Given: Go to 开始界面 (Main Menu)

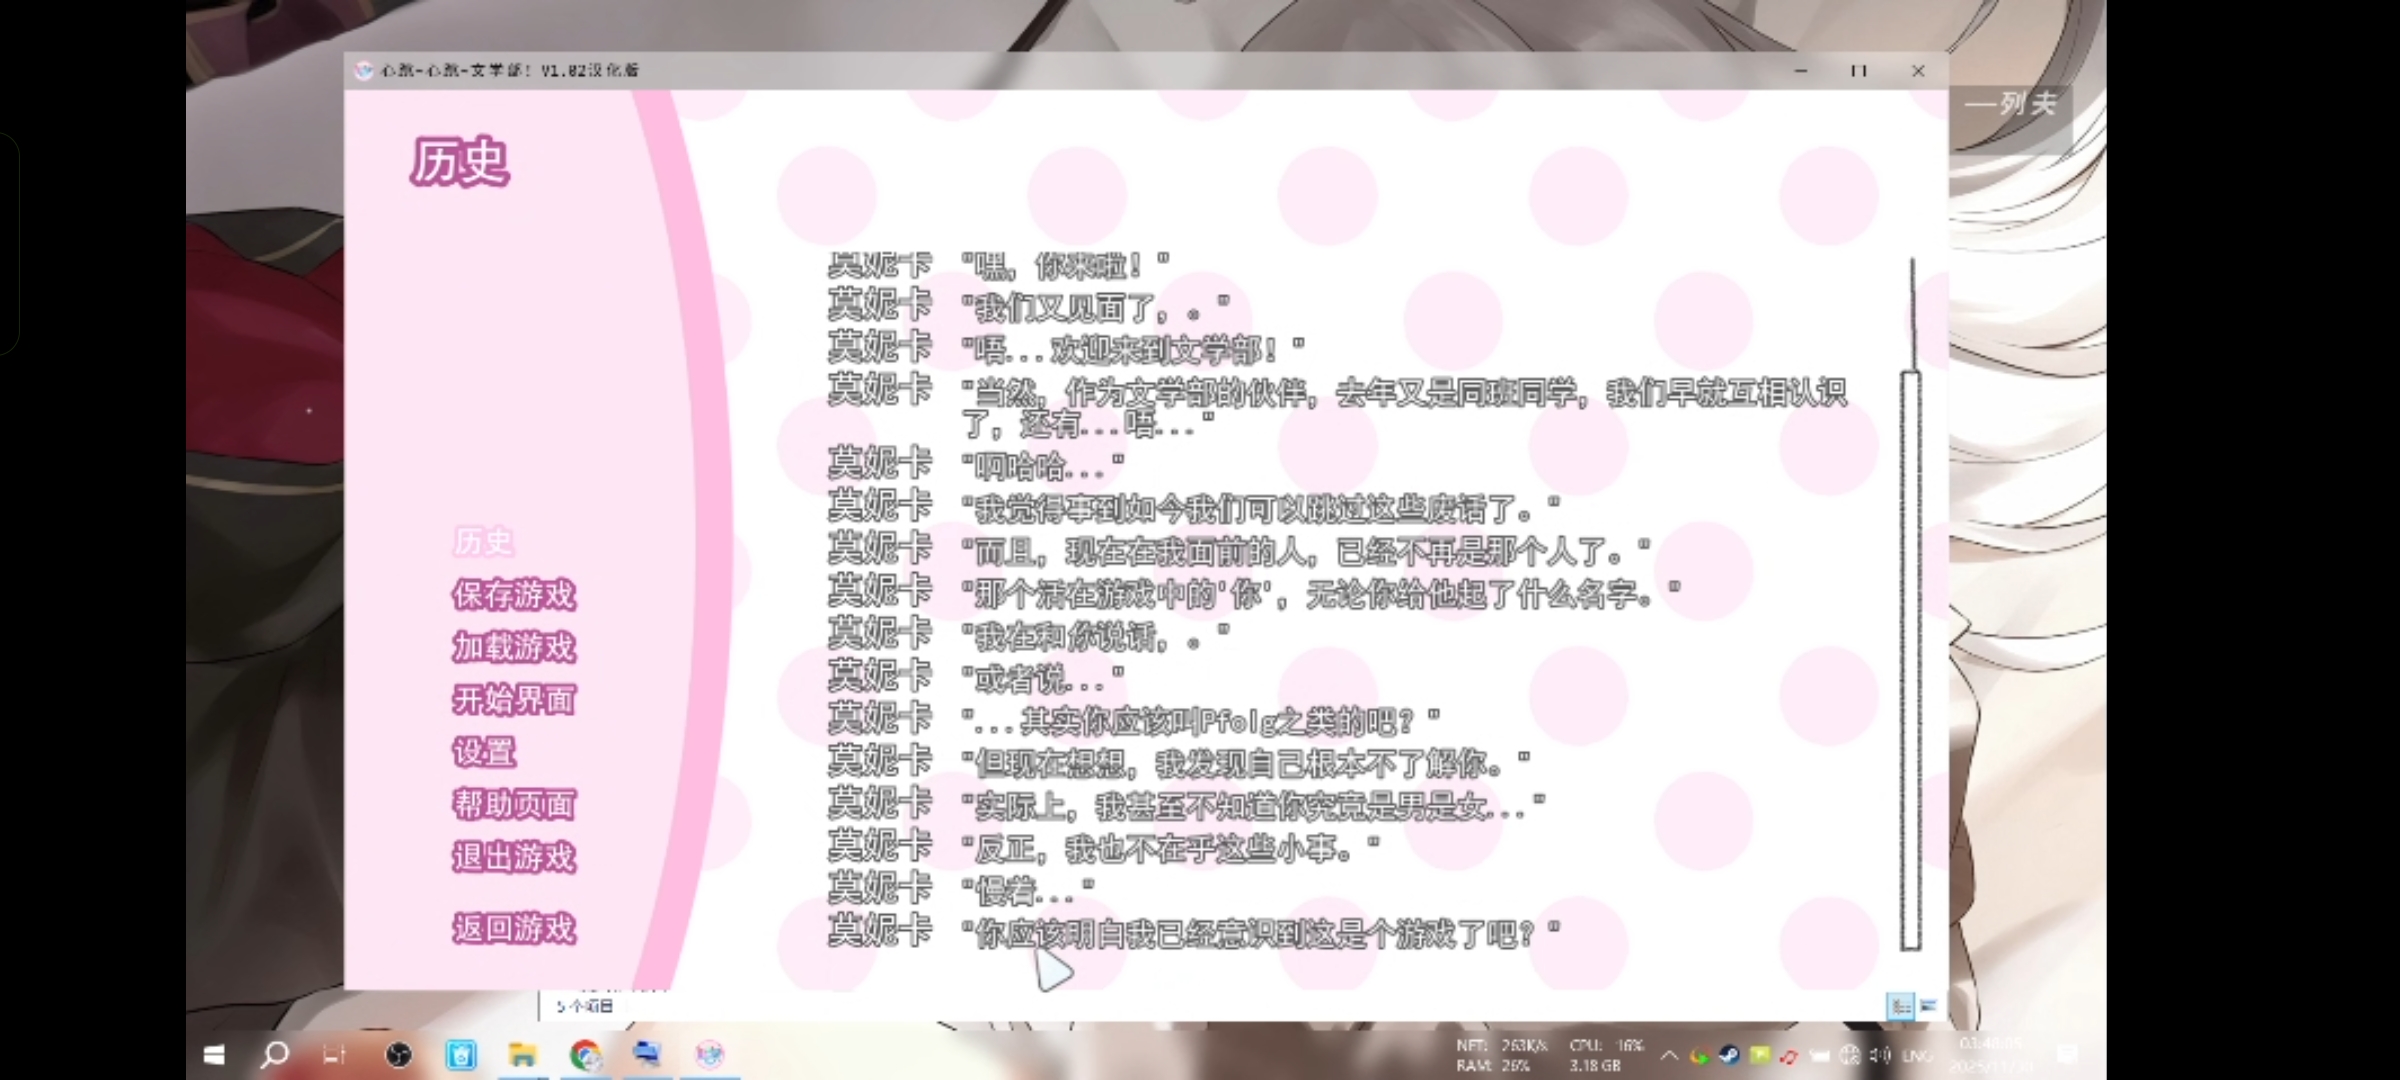Looking at the screenshot, I should click(x=514, y=700).
